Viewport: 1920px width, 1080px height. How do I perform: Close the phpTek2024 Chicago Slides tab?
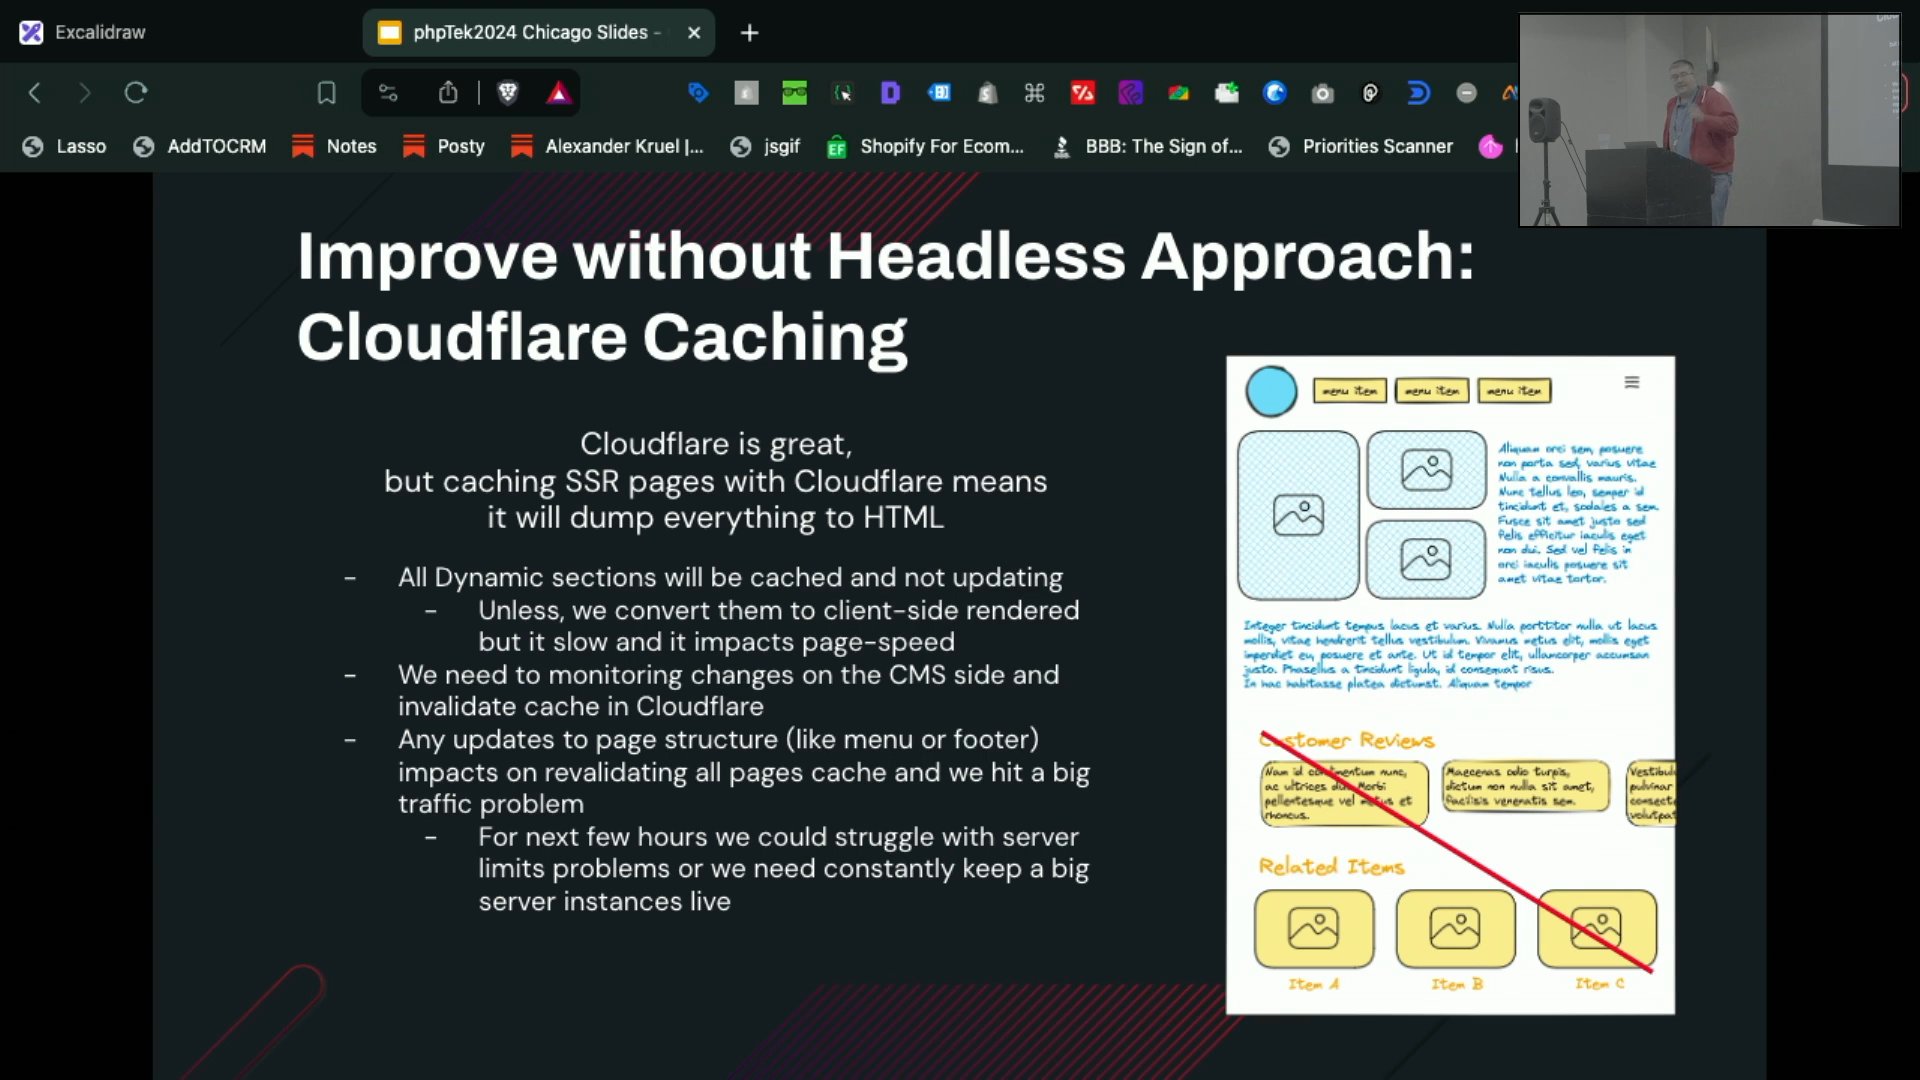pos(694,33)
